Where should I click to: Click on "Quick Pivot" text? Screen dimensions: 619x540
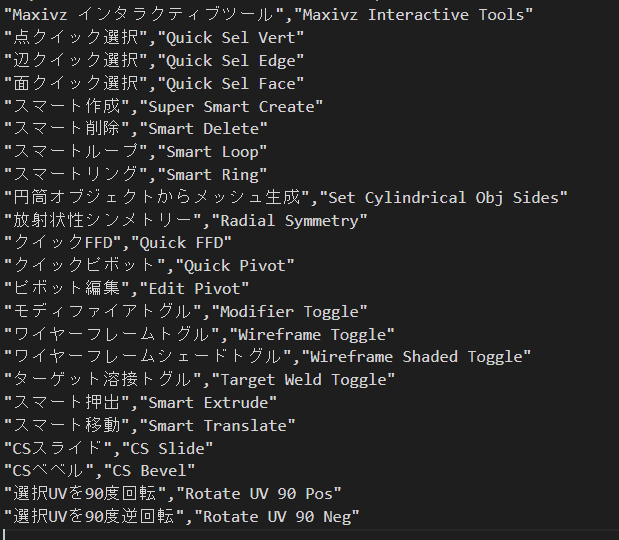(235, 266)
